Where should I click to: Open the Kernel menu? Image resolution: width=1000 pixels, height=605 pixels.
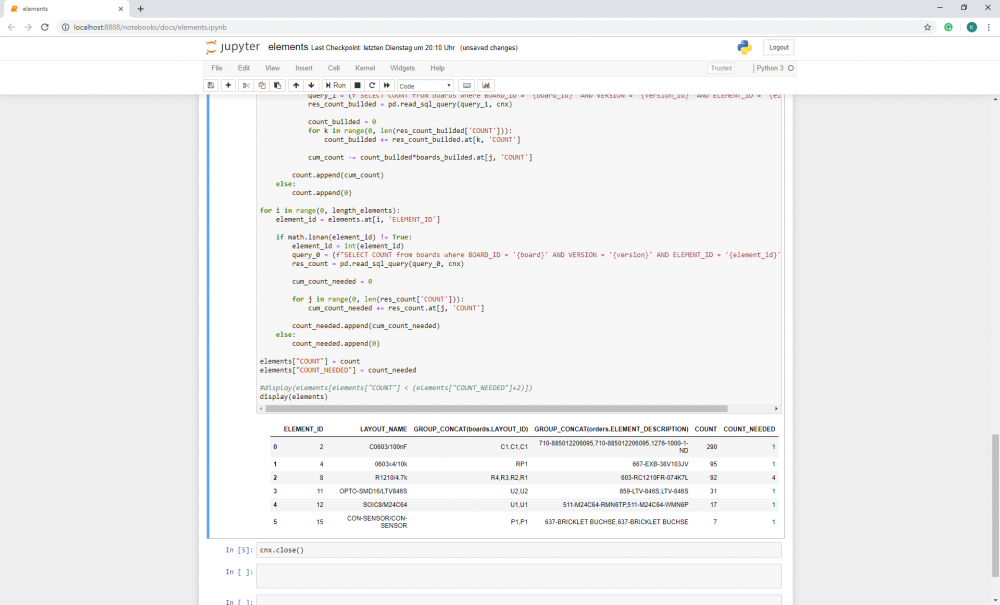[x=365, y=68]
